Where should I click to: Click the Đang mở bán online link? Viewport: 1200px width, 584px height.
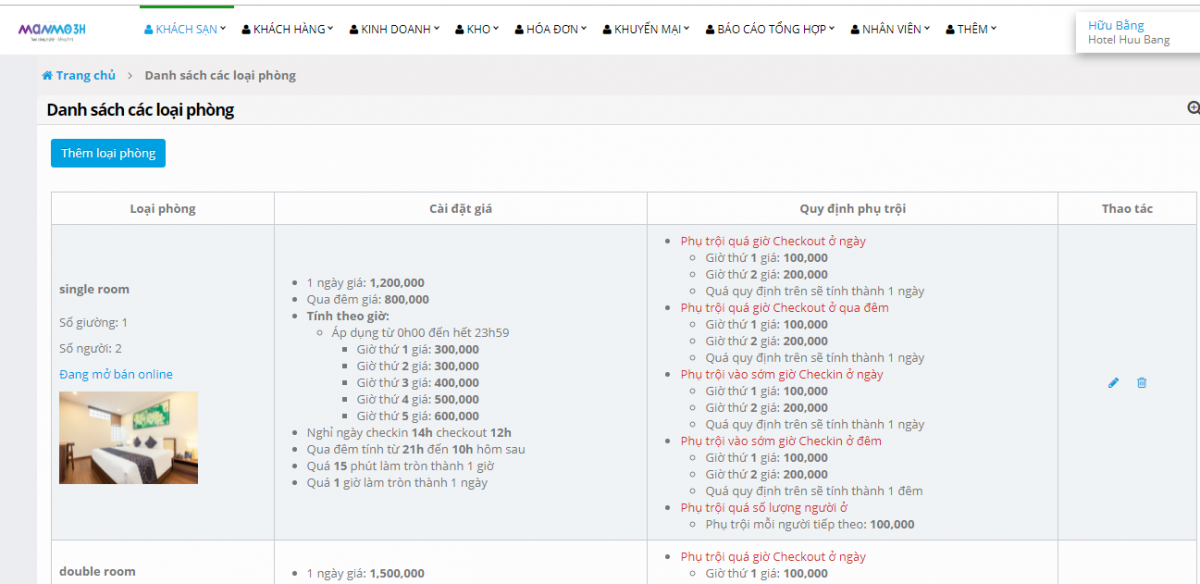coord(116,375)
